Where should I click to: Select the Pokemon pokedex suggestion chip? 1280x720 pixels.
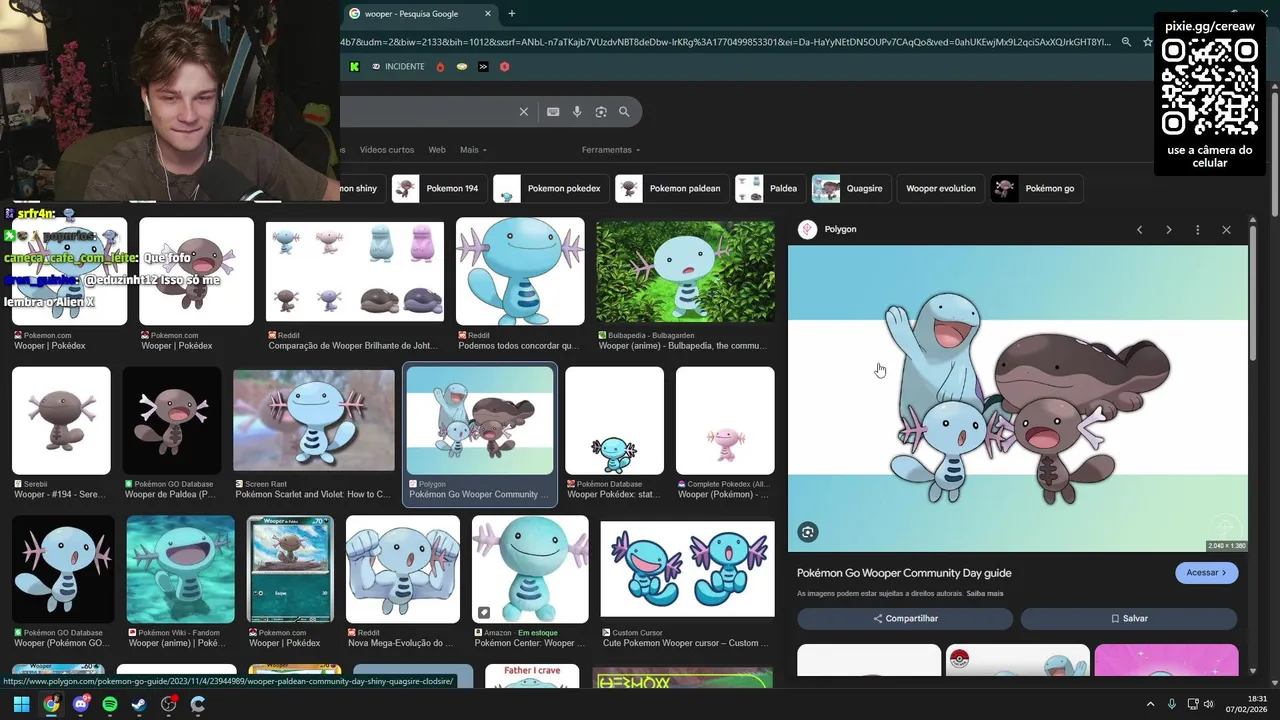tap(551, 188)
